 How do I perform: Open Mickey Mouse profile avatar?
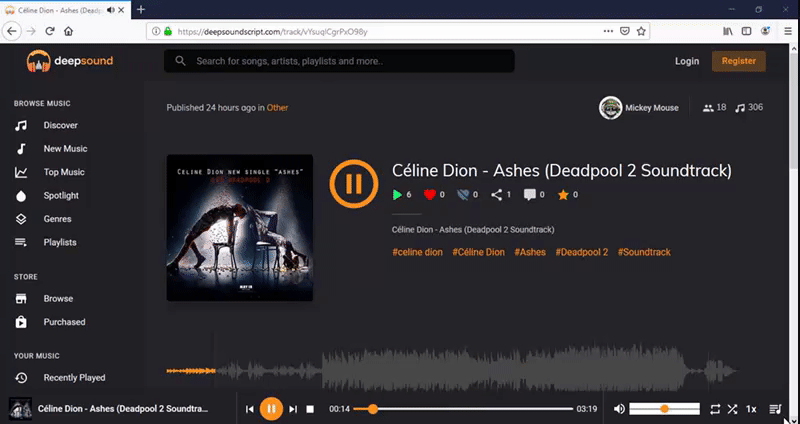click(x=610, y=108)
